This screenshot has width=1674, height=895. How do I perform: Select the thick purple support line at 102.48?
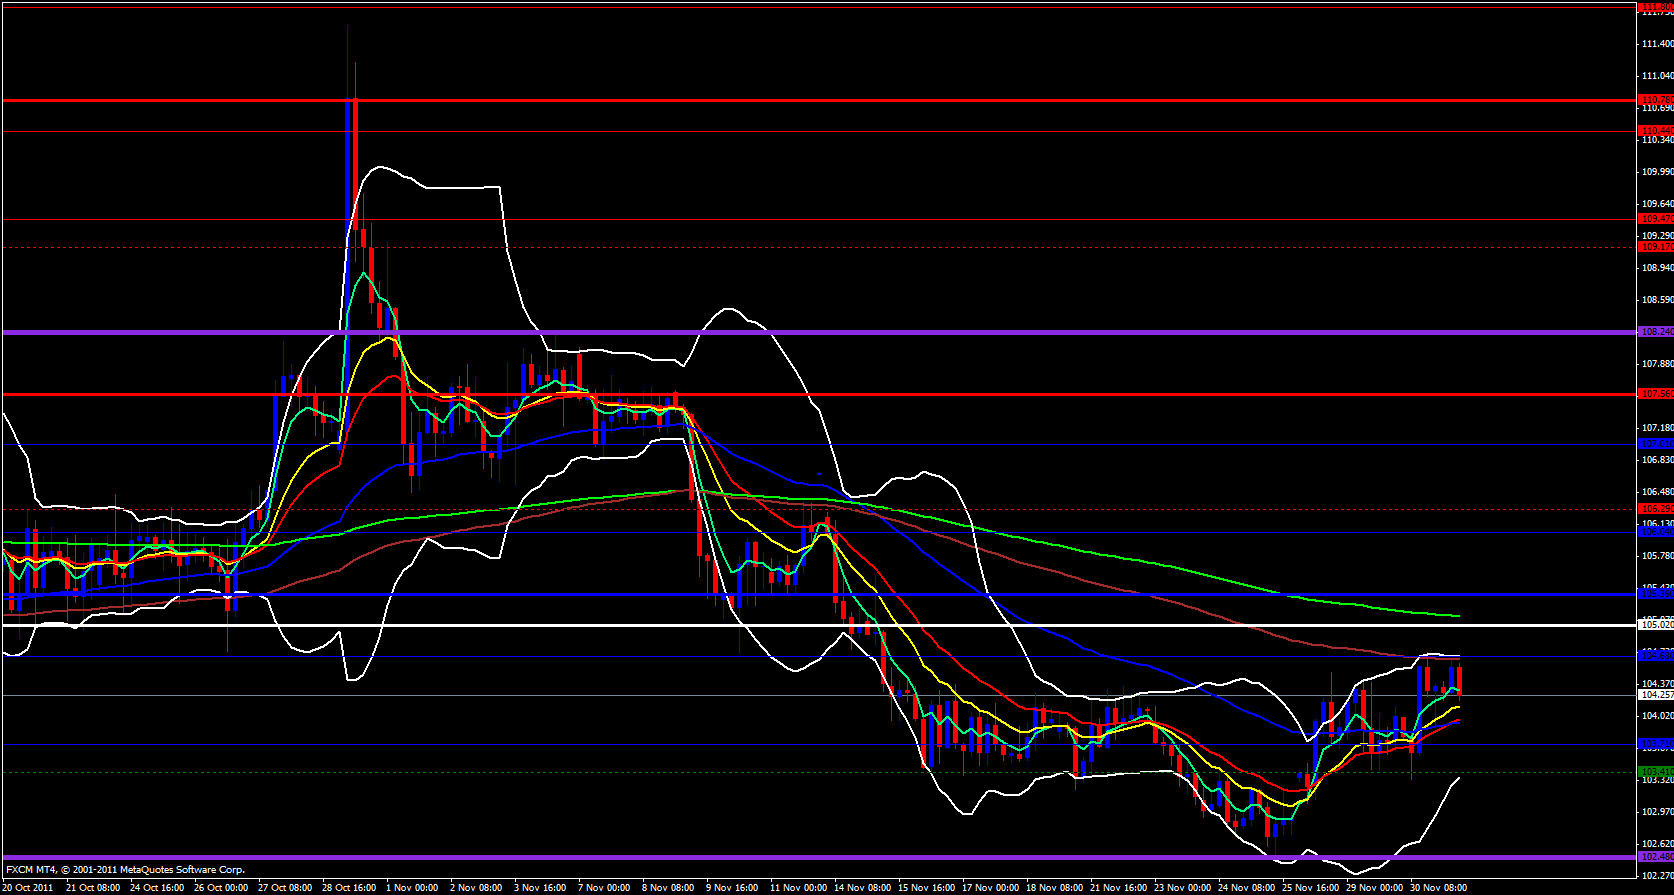[820, 857]
